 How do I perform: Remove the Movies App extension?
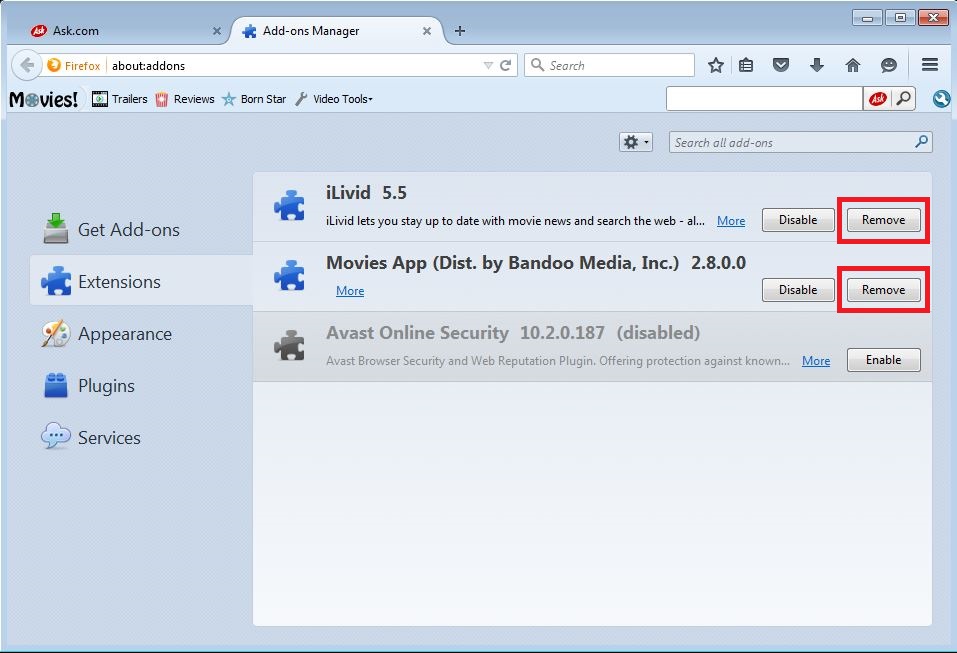(x=883, y=290)
